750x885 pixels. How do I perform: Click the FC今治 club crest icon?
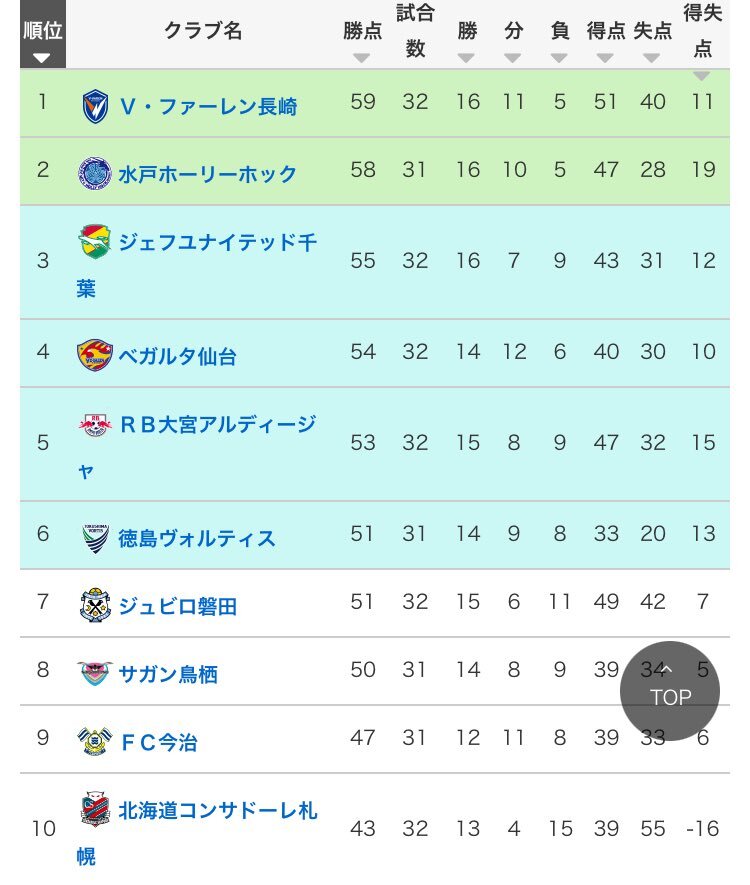(x=95, y=741)
